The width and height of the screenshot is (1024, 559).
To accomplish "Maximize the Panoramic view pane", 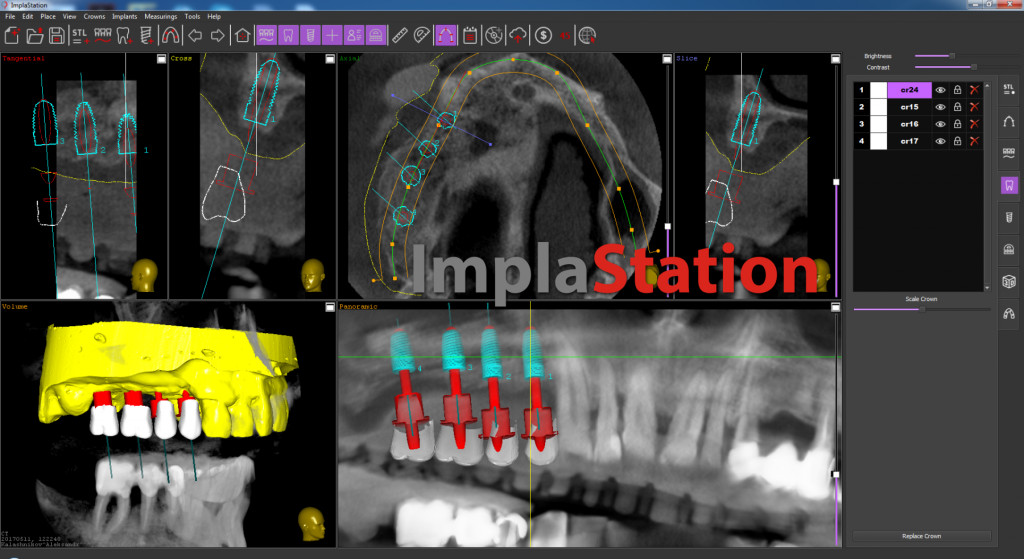I will click(x=835, y=307).
